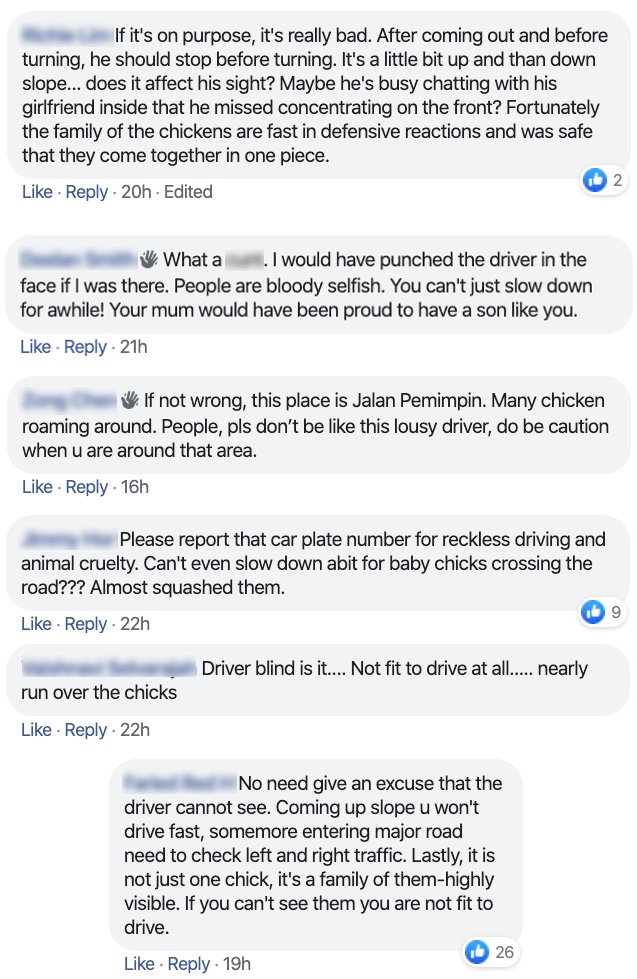The height and width of the screenshot is (979, 637).
Task: Reply to the comment edited 20h ago
Action: pos(86,191)
